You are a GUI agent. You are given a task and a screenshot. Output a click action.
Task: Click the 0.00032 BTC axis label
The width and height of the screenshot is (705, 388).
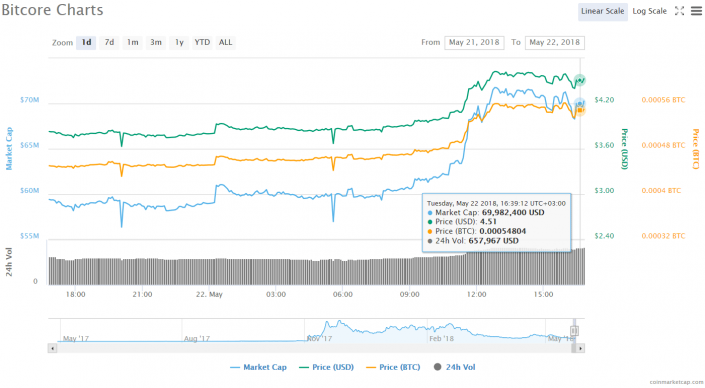663,236
